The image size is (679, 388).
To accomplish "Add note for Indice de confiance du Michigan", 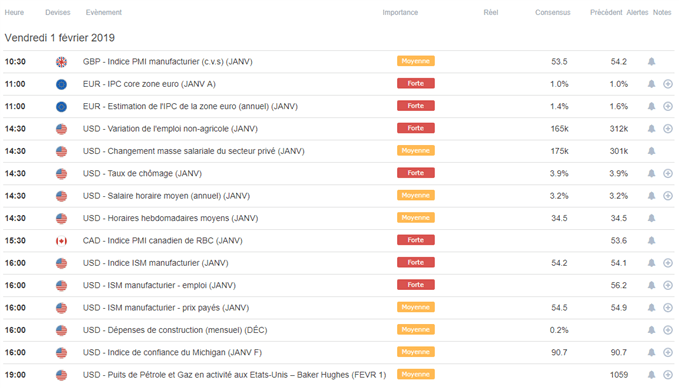I will (x=668, y=352).
